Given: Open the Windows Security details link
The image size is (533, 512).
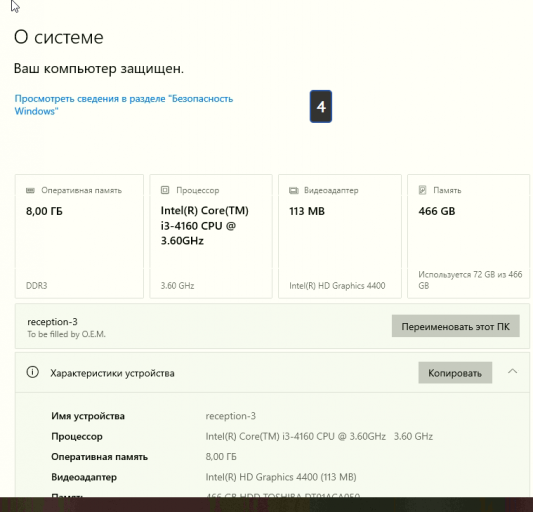Looking at the screenshot, I should tap(124, 105).
